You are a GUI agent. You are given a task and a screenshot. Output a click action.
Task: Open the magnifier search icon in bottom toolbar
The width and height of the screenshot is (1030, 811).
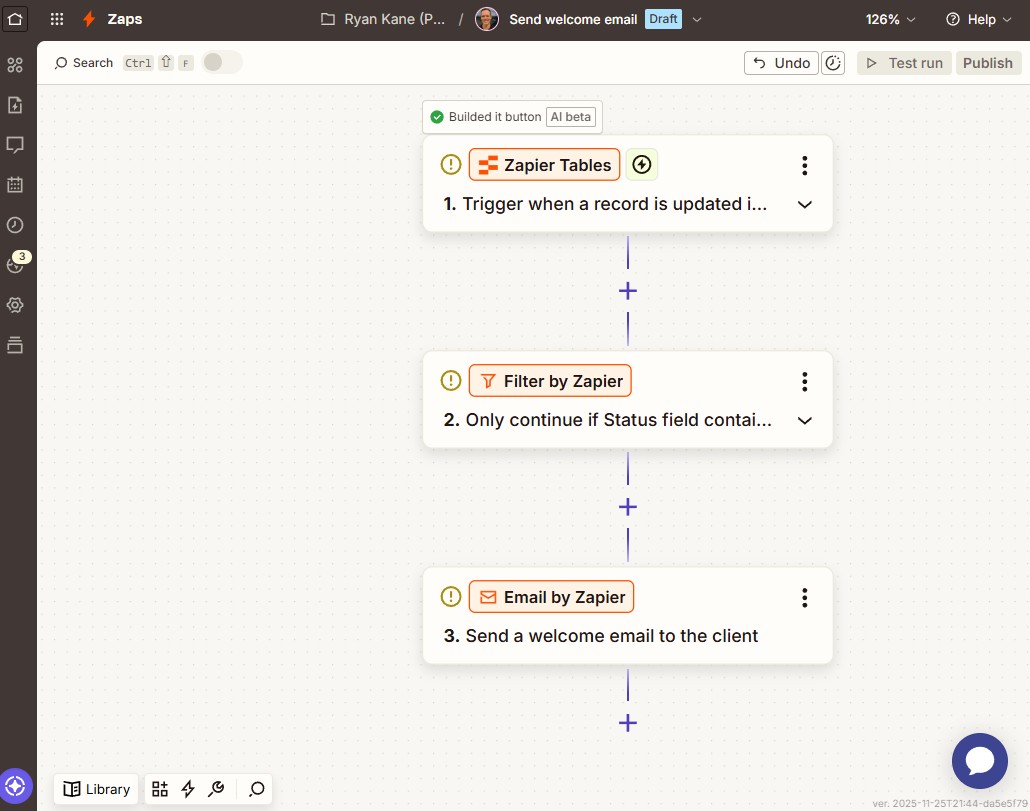tap(255, 789)
